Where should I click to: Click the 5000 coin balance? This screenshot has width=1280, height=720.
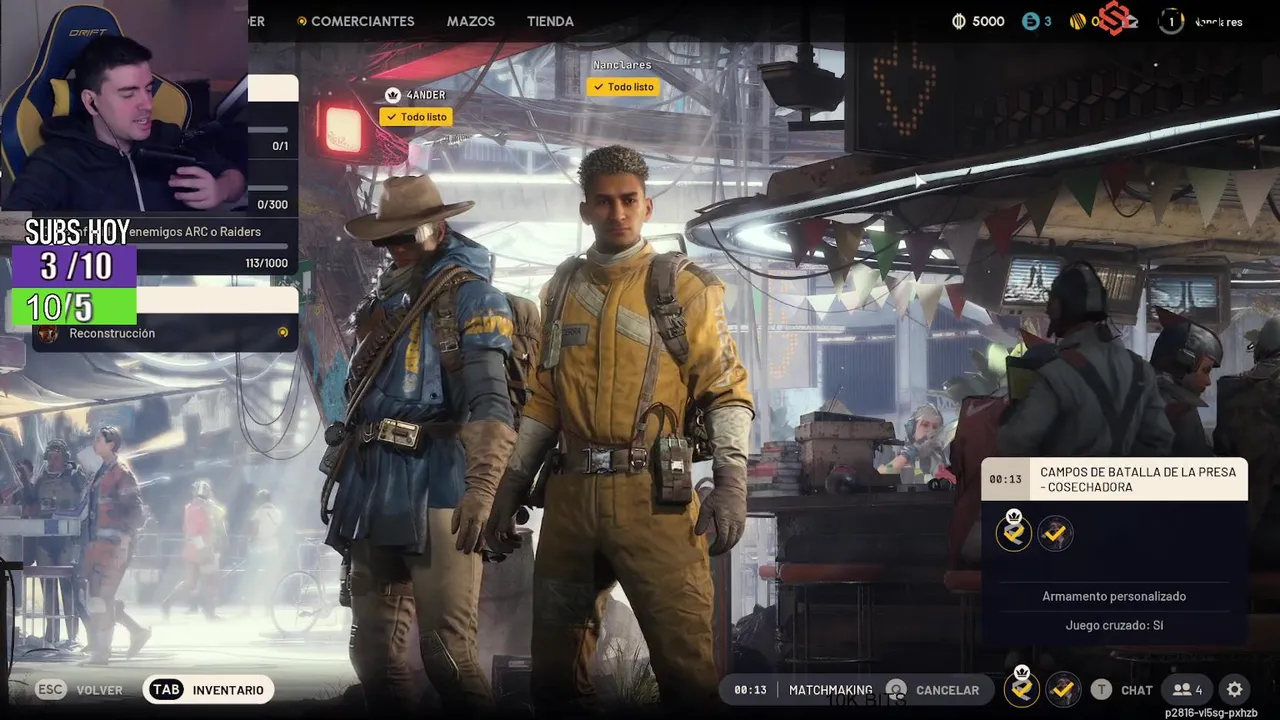click(988, 21)
